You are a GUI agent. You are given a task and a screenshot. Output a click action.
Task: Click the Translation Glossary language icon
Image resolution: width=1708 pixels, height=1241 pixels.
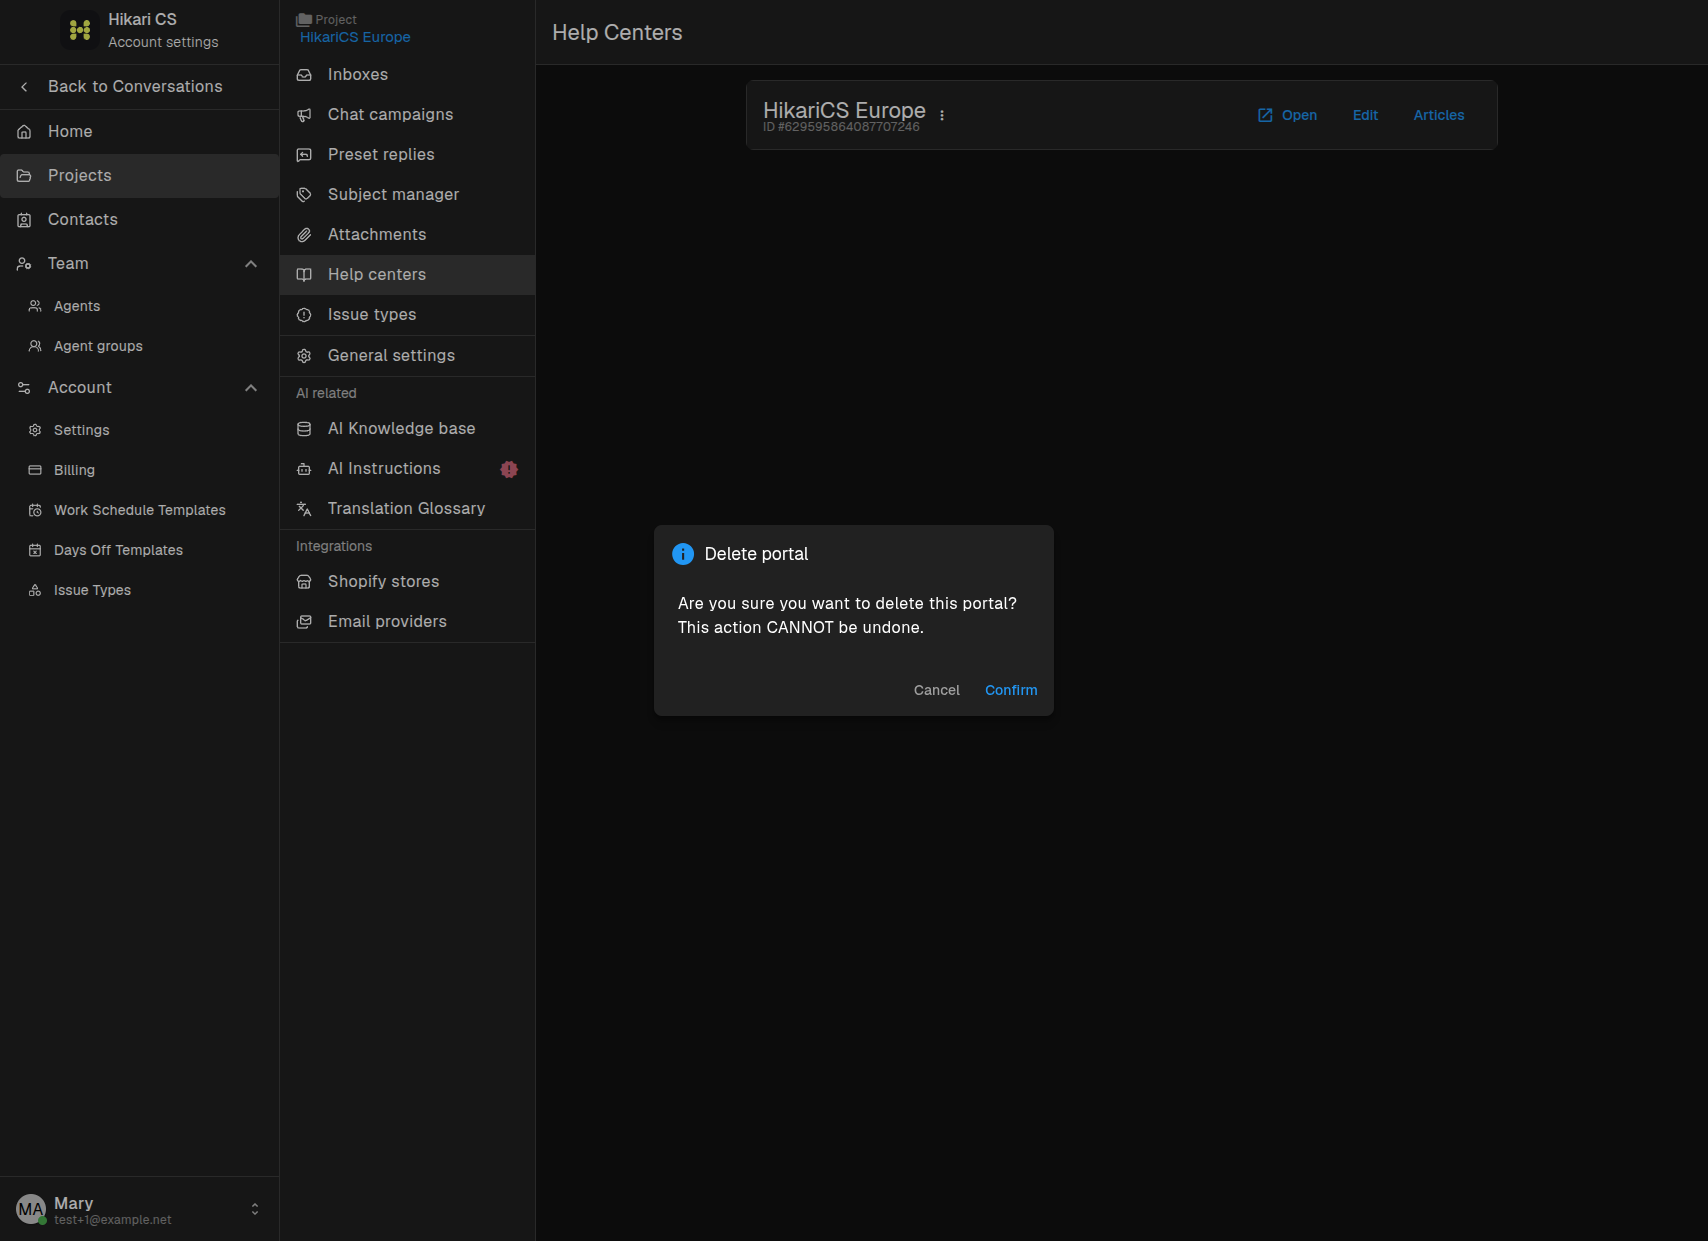[x=304, y=509]
